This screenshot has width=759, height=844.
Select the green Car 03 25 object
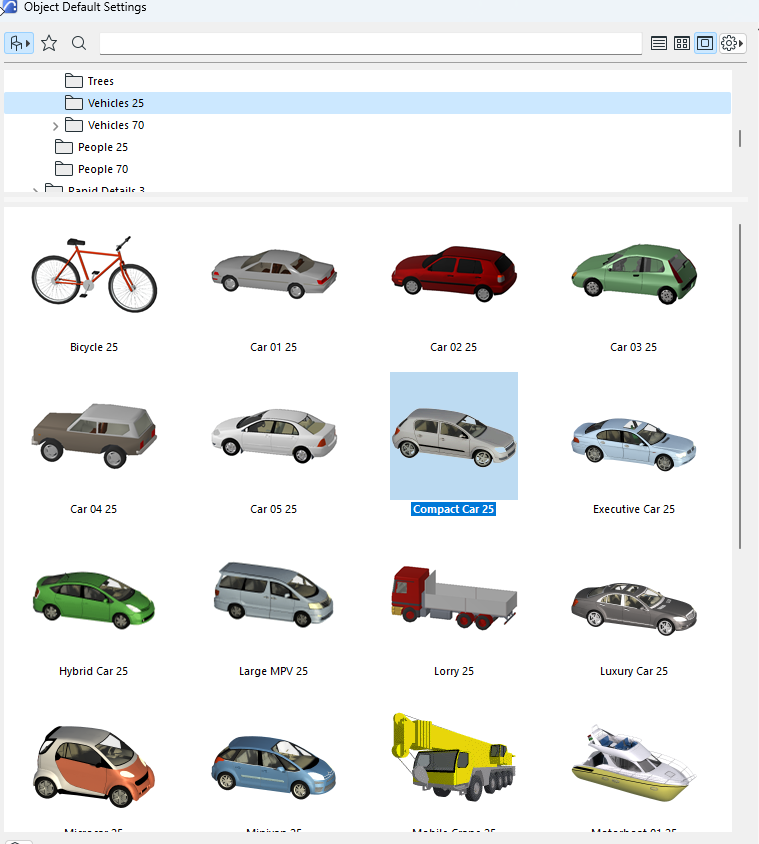(634, 274)
